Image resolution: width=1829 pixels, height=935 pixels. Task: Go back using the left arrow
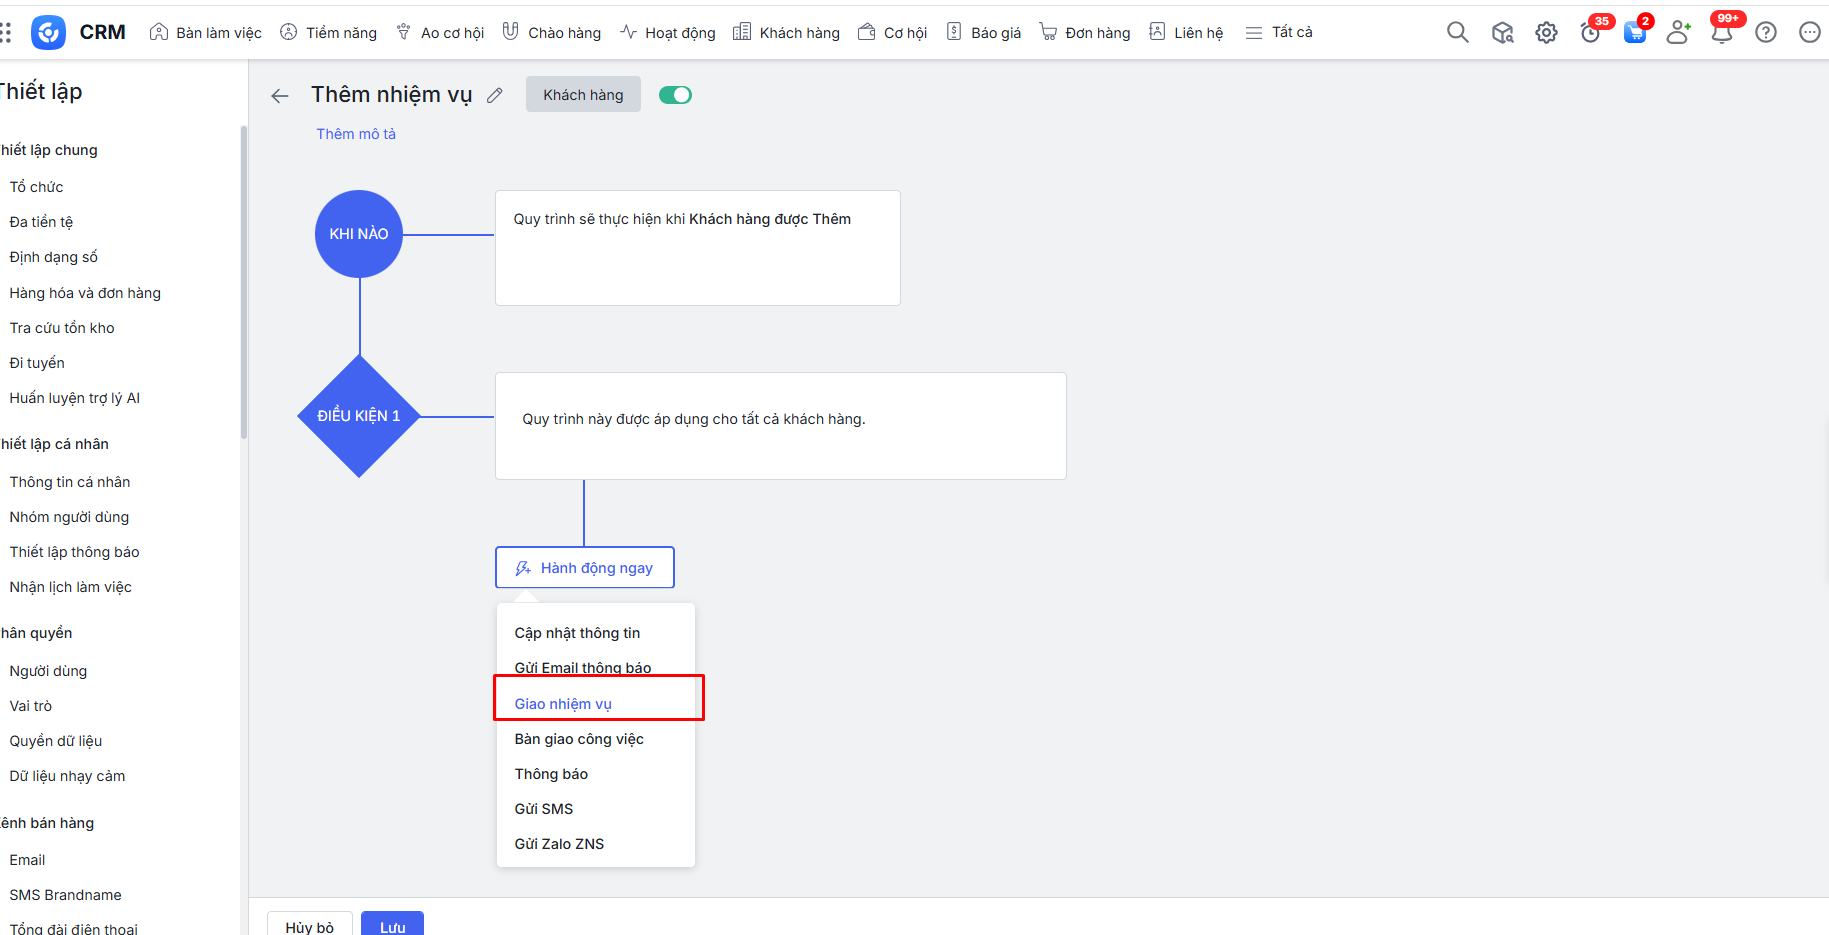(x=280, y=96)
